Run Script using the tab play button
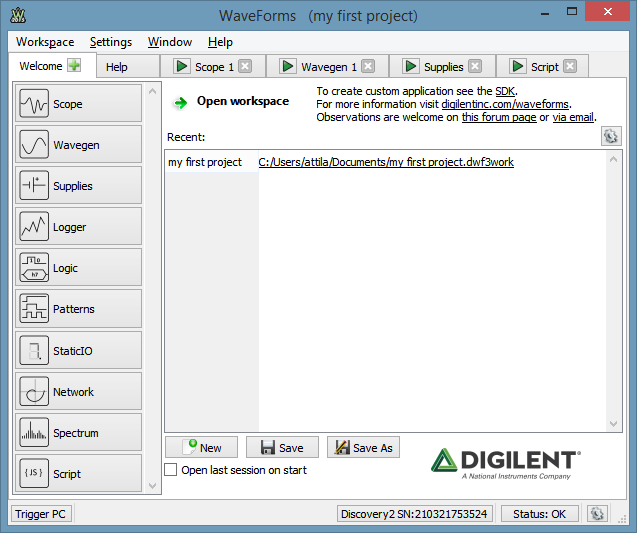 tap(518, 66)
